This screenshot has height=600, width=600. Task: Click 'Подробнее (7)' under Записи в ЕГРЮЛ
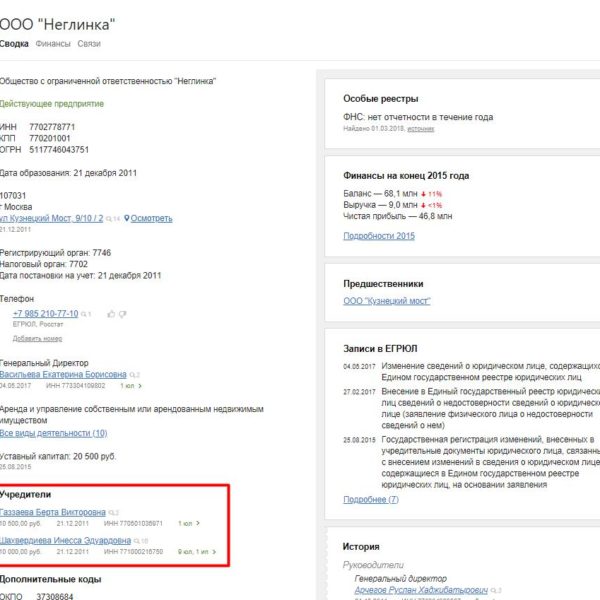(370, 499)
